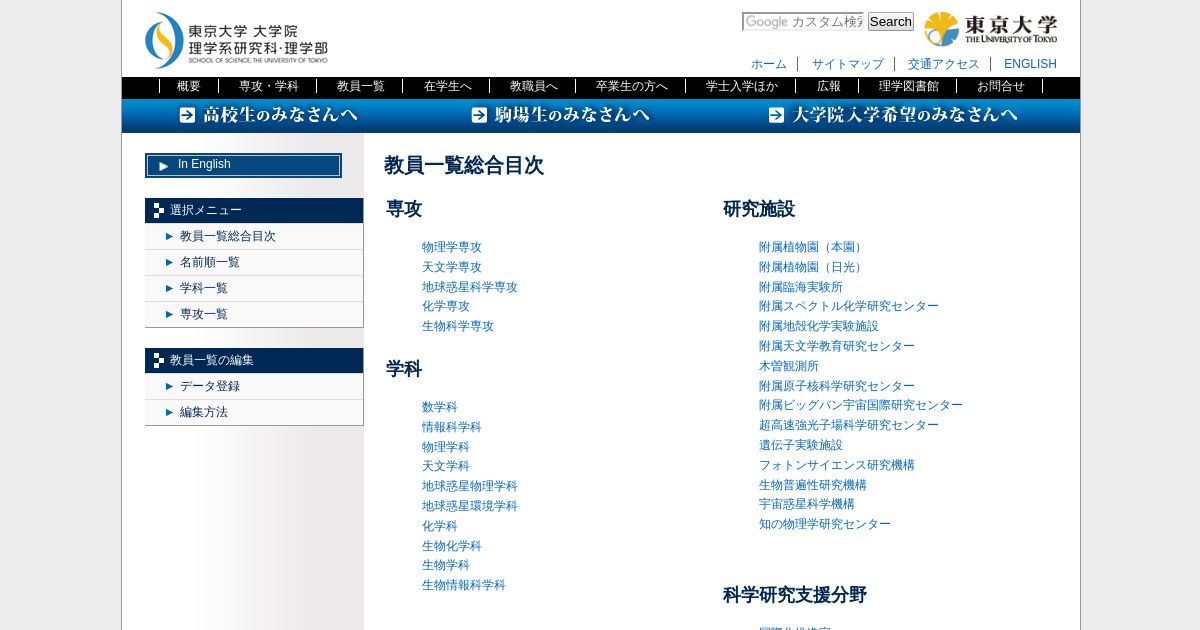The height and width of the screenshot is (630, 1200).
Task: Open the 附属地殻化学実験施設 link
Action: (x=819, y=326)
